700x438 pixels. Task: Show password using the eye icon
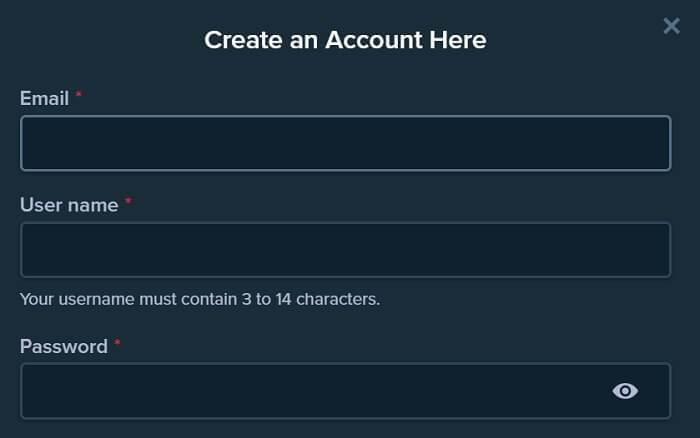coord(625,391)
